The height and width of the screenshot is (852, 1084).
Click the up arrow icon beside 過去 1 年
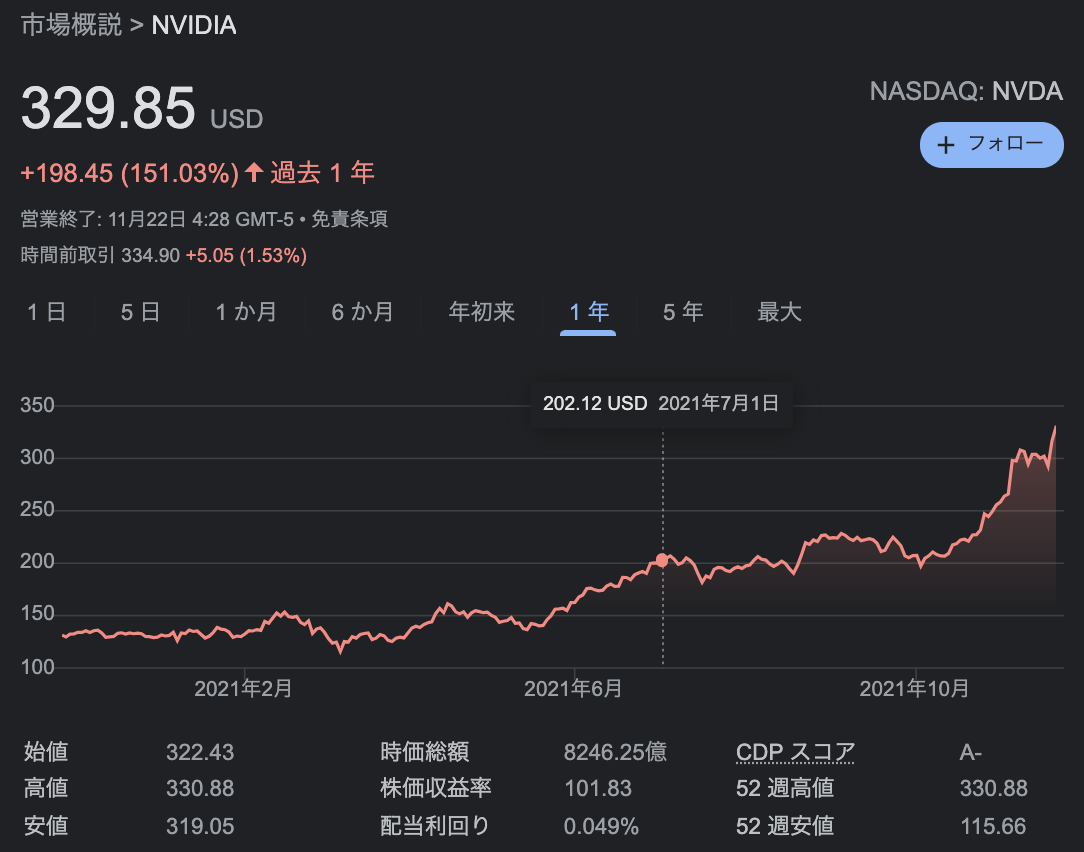tap(254, 172)
